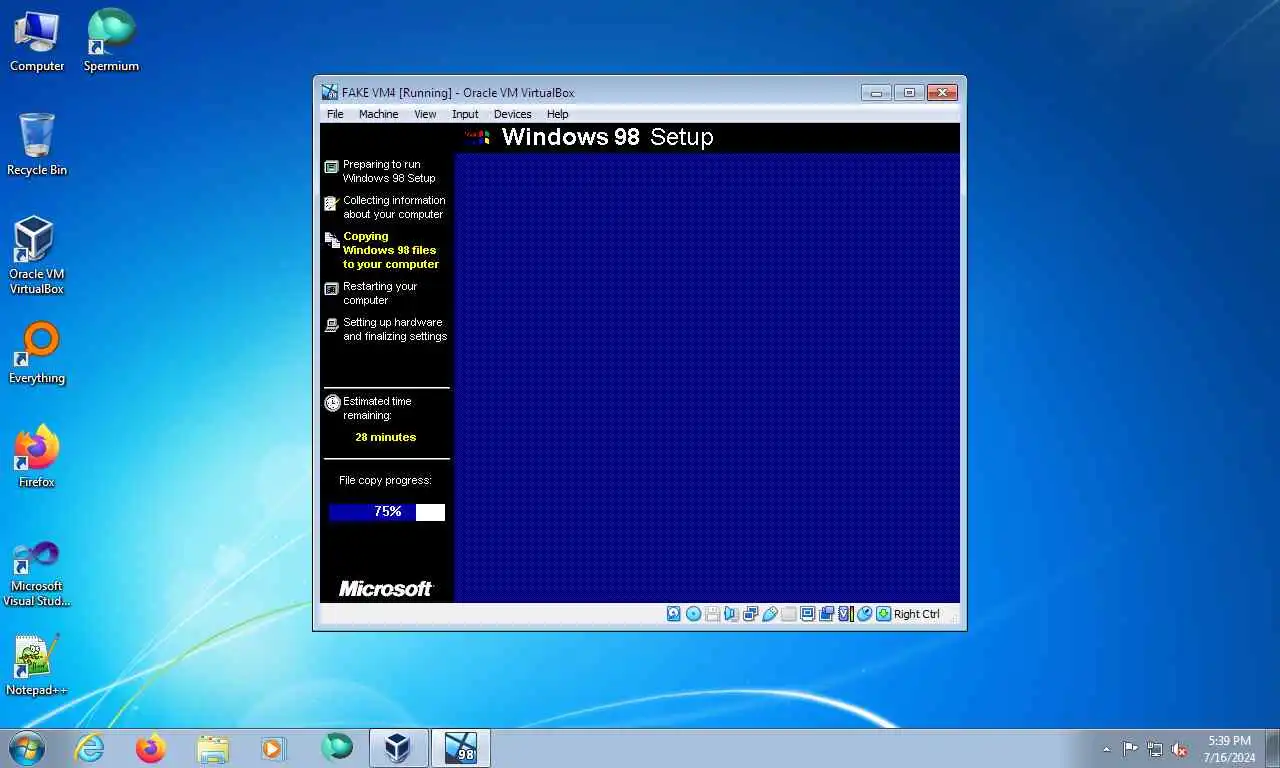Click 'Collecting information about your computer' step
1280x768 pixels.
tap(394, 207)
